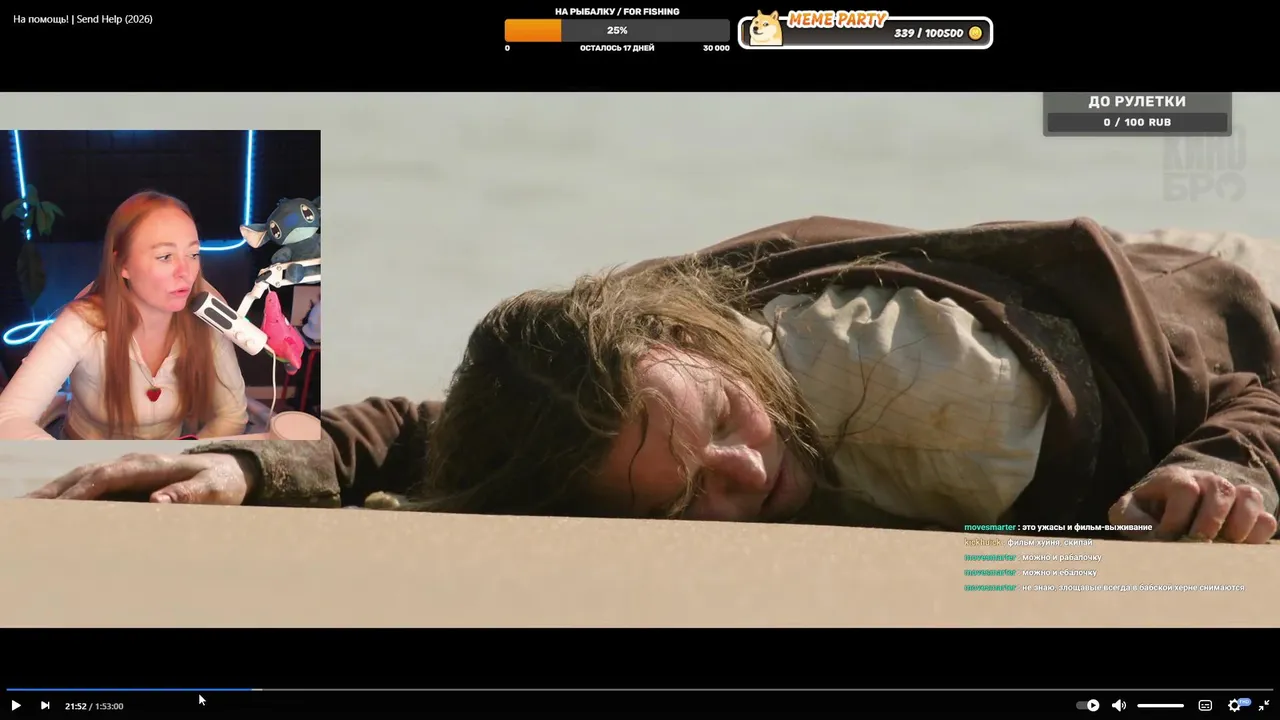Exit fullscreen mode
The image size is (1280, 720).
click(1264, 705)
